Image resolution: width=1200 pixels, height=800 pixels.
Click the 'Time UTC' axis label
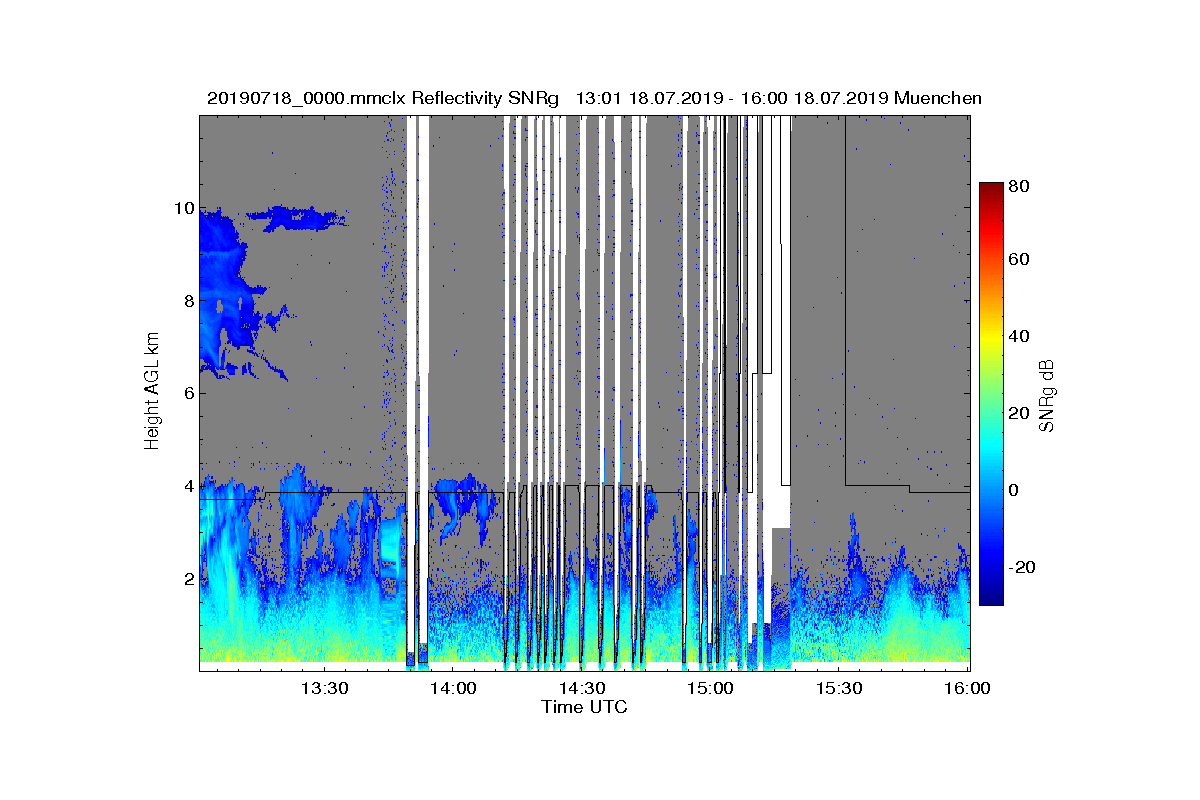(584, 707)
